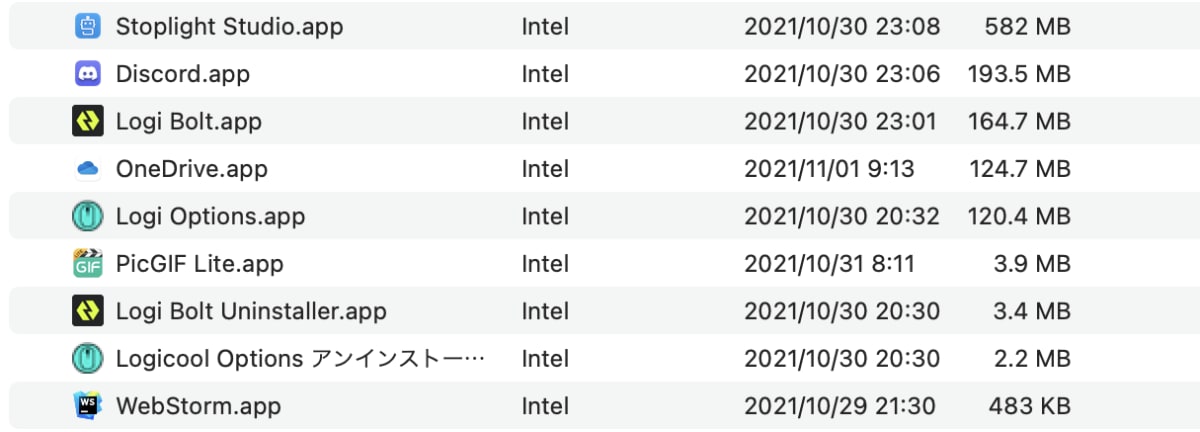Viewport: 1200px width, 432px height.
Task: Select the Logi Bolt.app icon
Action: click(88, 122)
